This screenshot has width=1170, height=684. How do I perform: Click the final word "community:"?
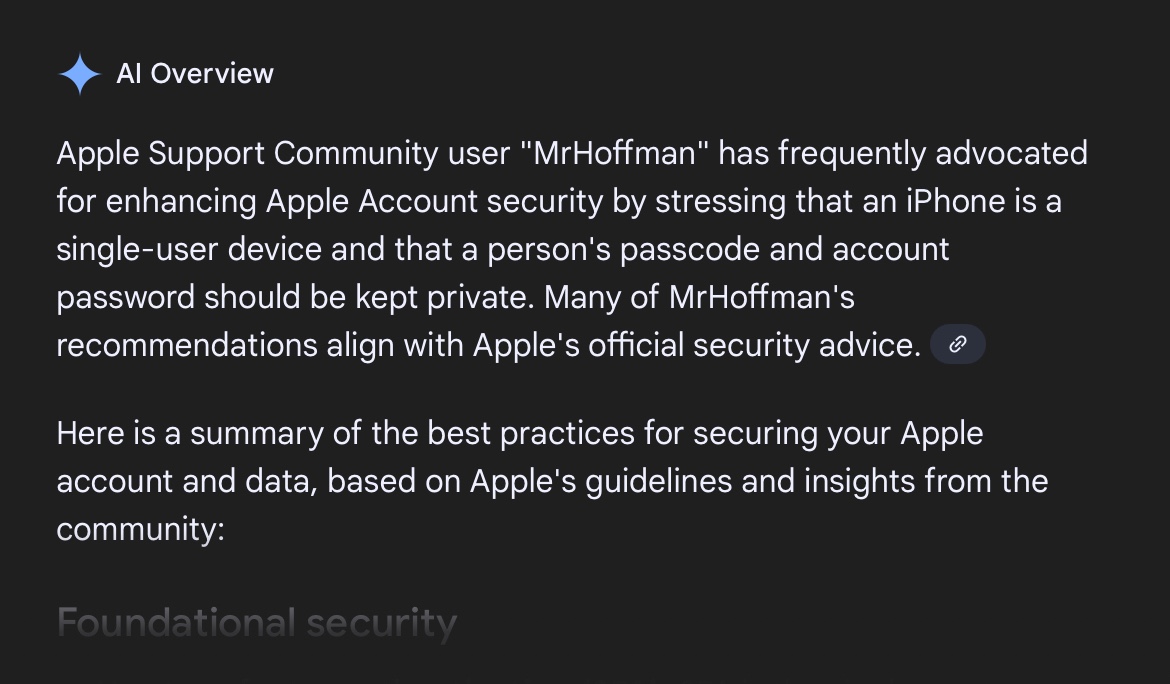(140, 528)
